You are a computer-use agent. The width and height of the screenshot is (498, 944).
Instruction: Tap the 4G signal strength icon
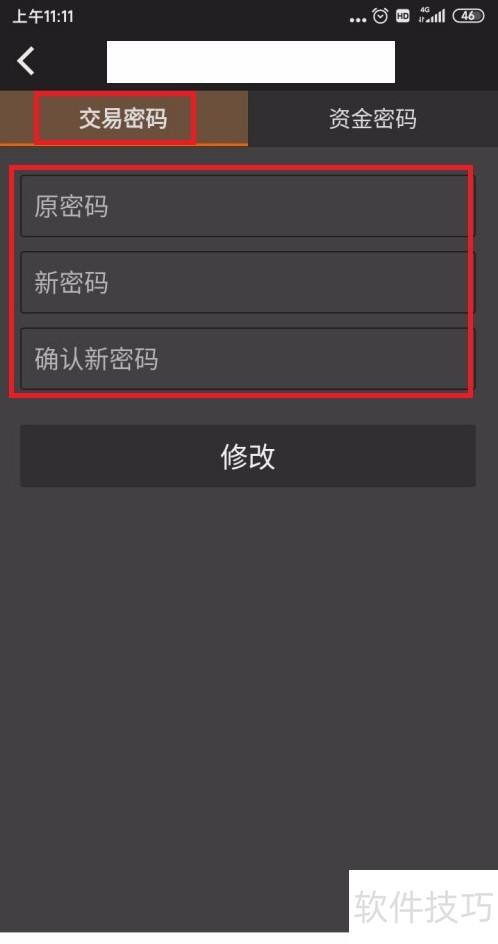(x=432, y=16)
